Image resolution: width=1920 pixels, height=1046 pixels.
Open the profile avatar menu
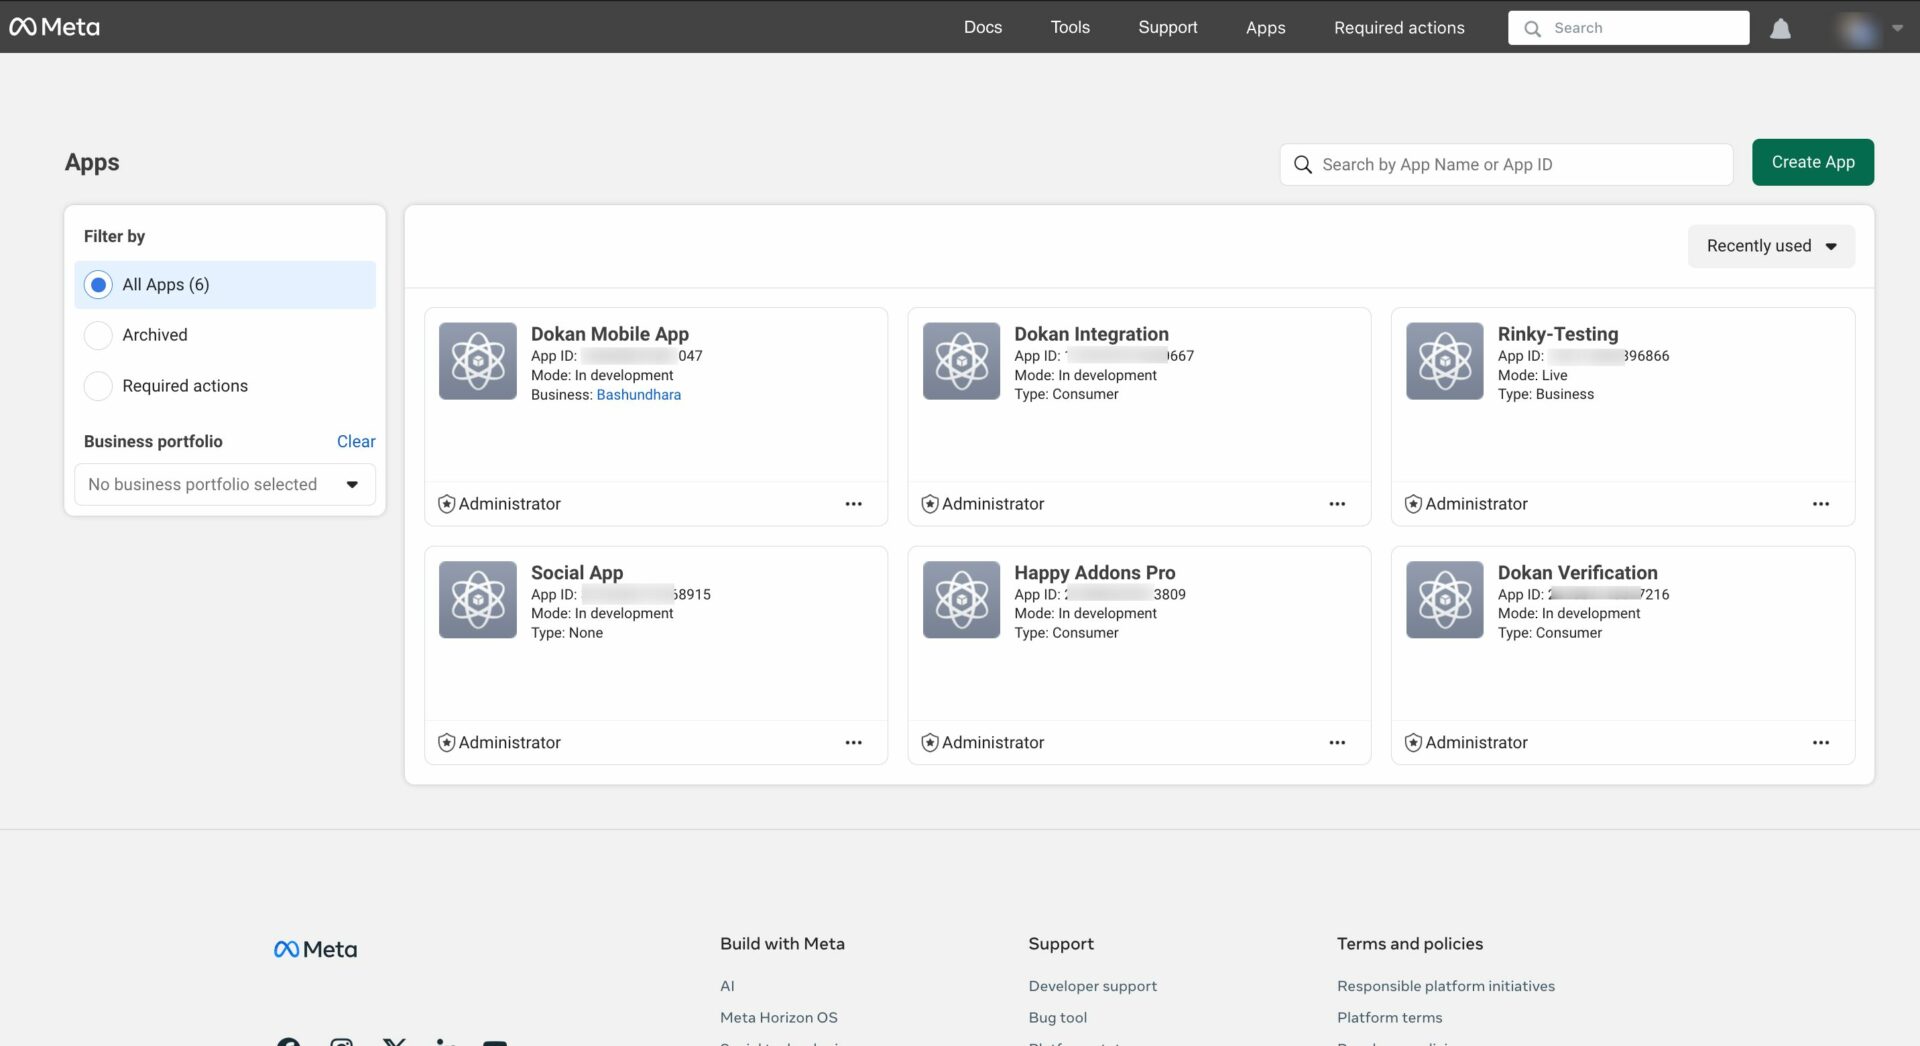(1859, 28)
